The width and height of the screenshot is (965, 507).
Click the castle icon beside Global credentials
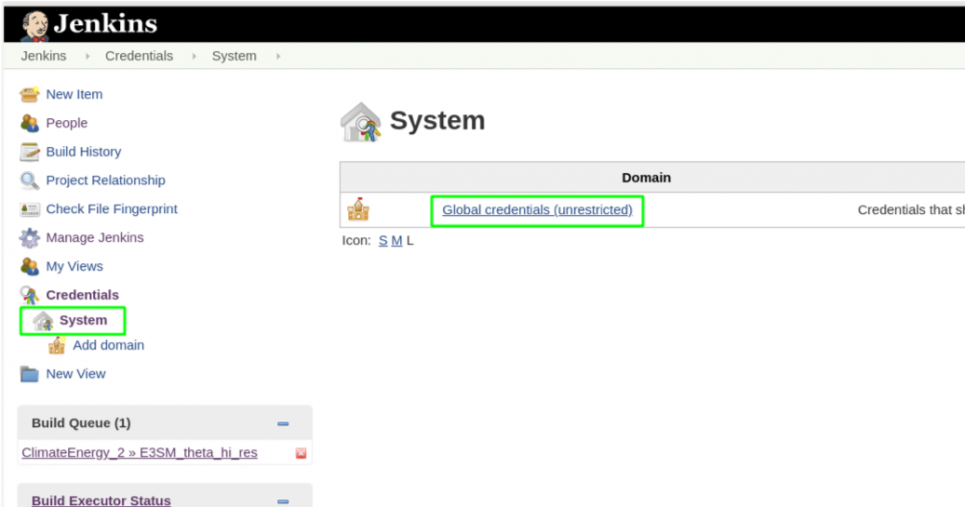(358, 210)
